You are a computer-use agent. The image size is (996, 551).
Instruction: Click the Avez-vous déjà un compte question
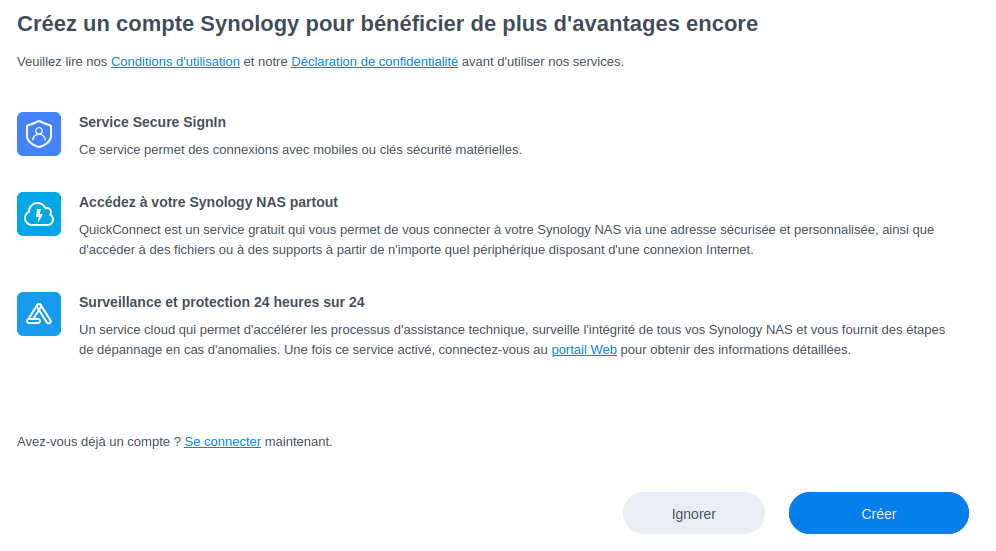[x=98, y=441]
